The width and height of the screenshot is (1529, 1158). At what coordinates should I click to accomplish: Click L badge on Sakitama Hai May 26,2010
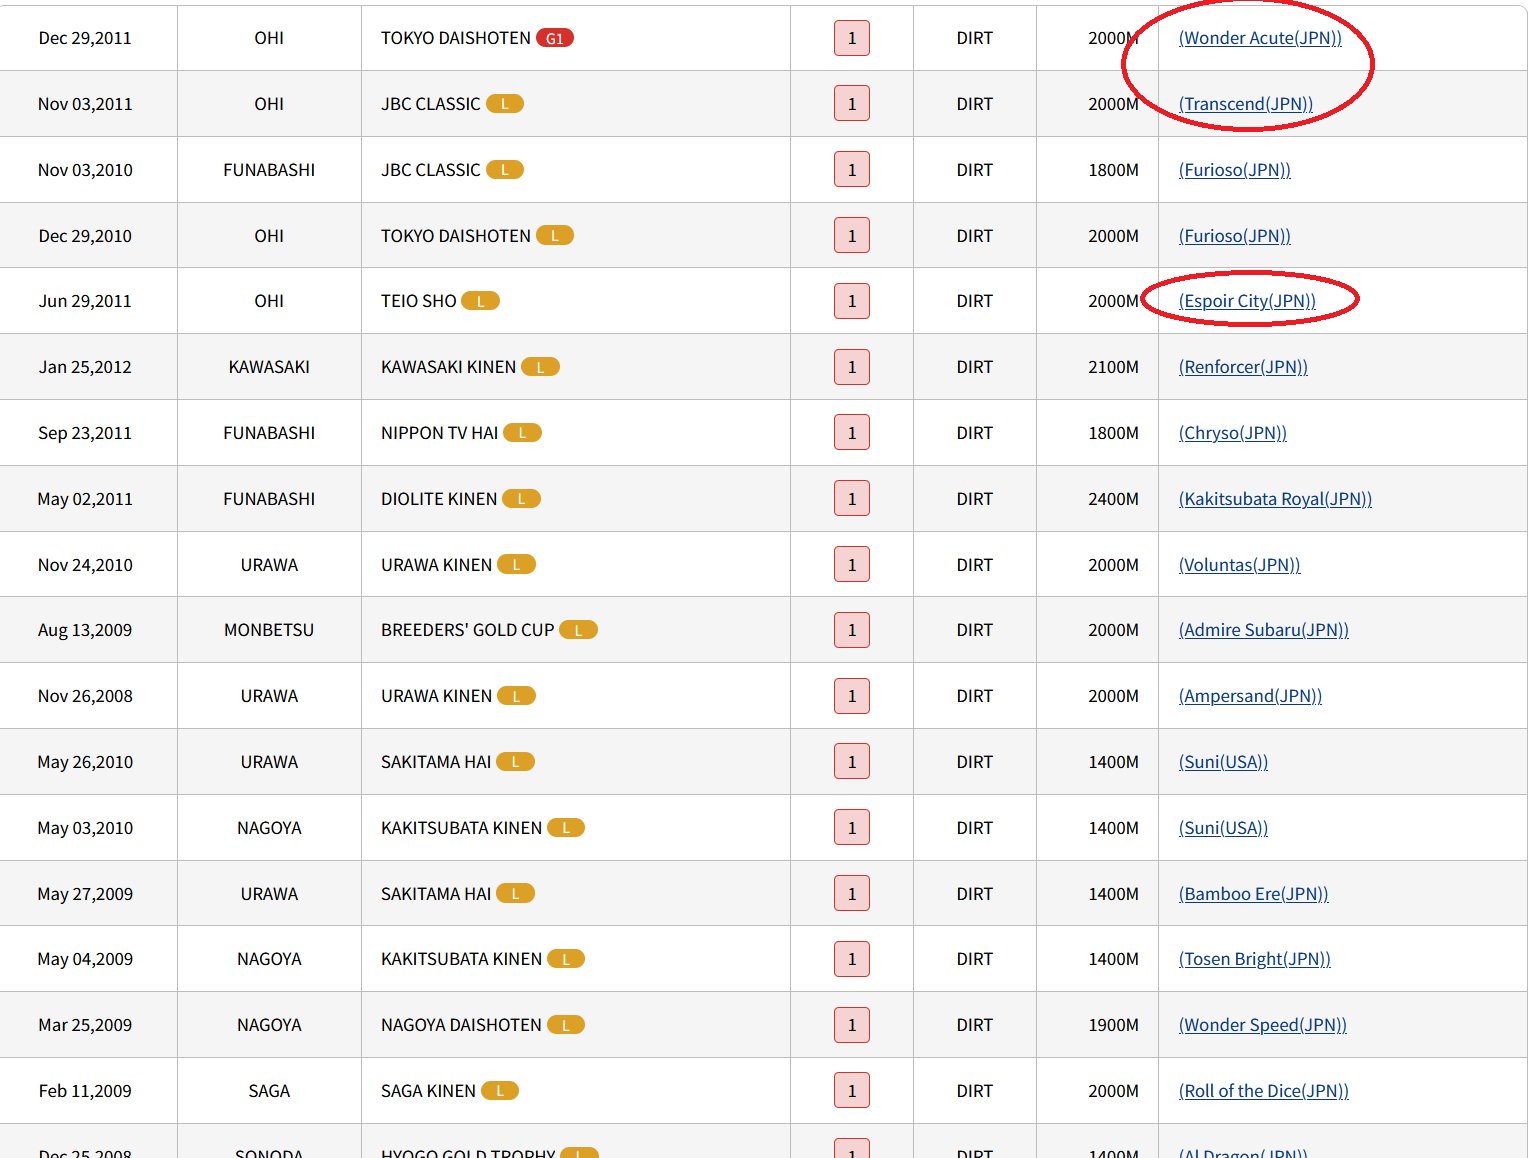(x=516, y=762)
